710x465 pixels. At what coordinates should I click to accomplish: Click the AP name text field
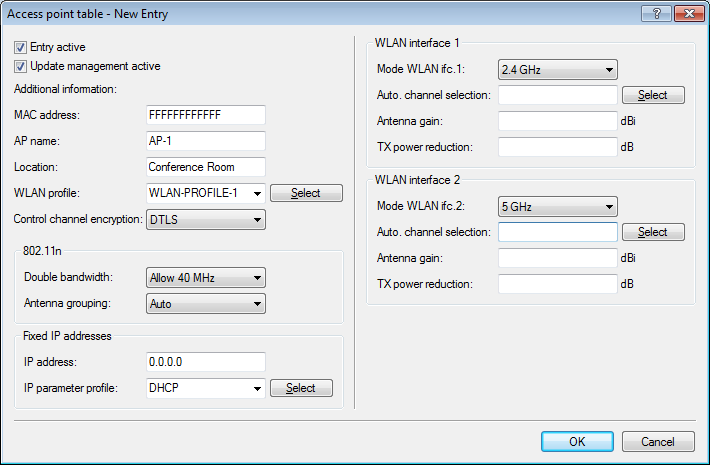coord(205,141)
